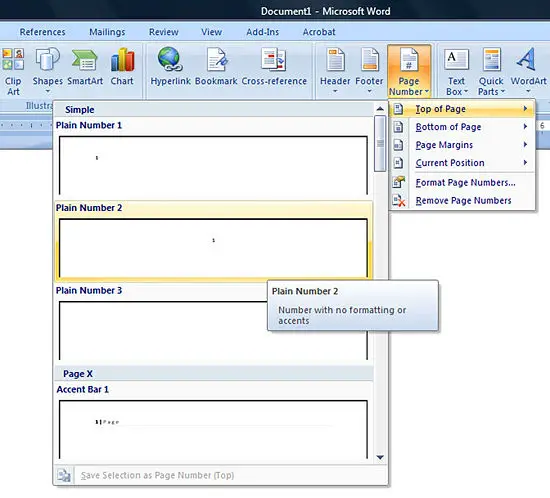Insert a SmartArt graphic
Screen dimensions: 550x498
(85, 60)
